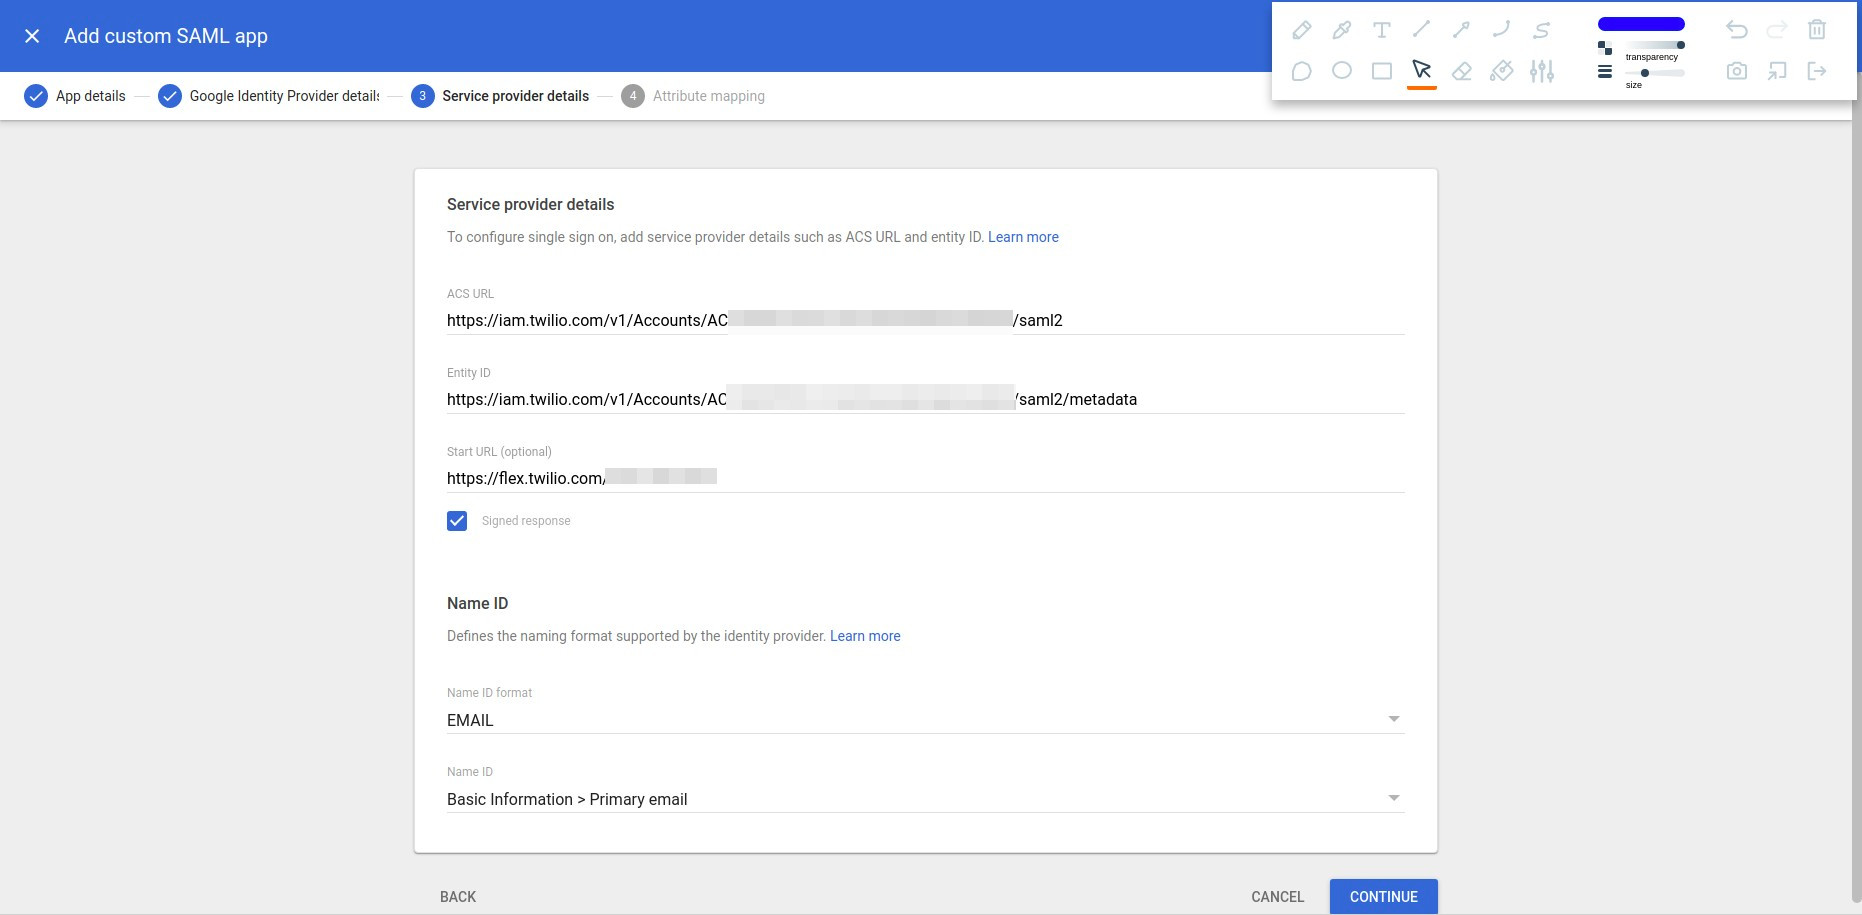Exit the annotation toolbar
The width and height of the screenshot is (1862, 915).
point(1817,71)
